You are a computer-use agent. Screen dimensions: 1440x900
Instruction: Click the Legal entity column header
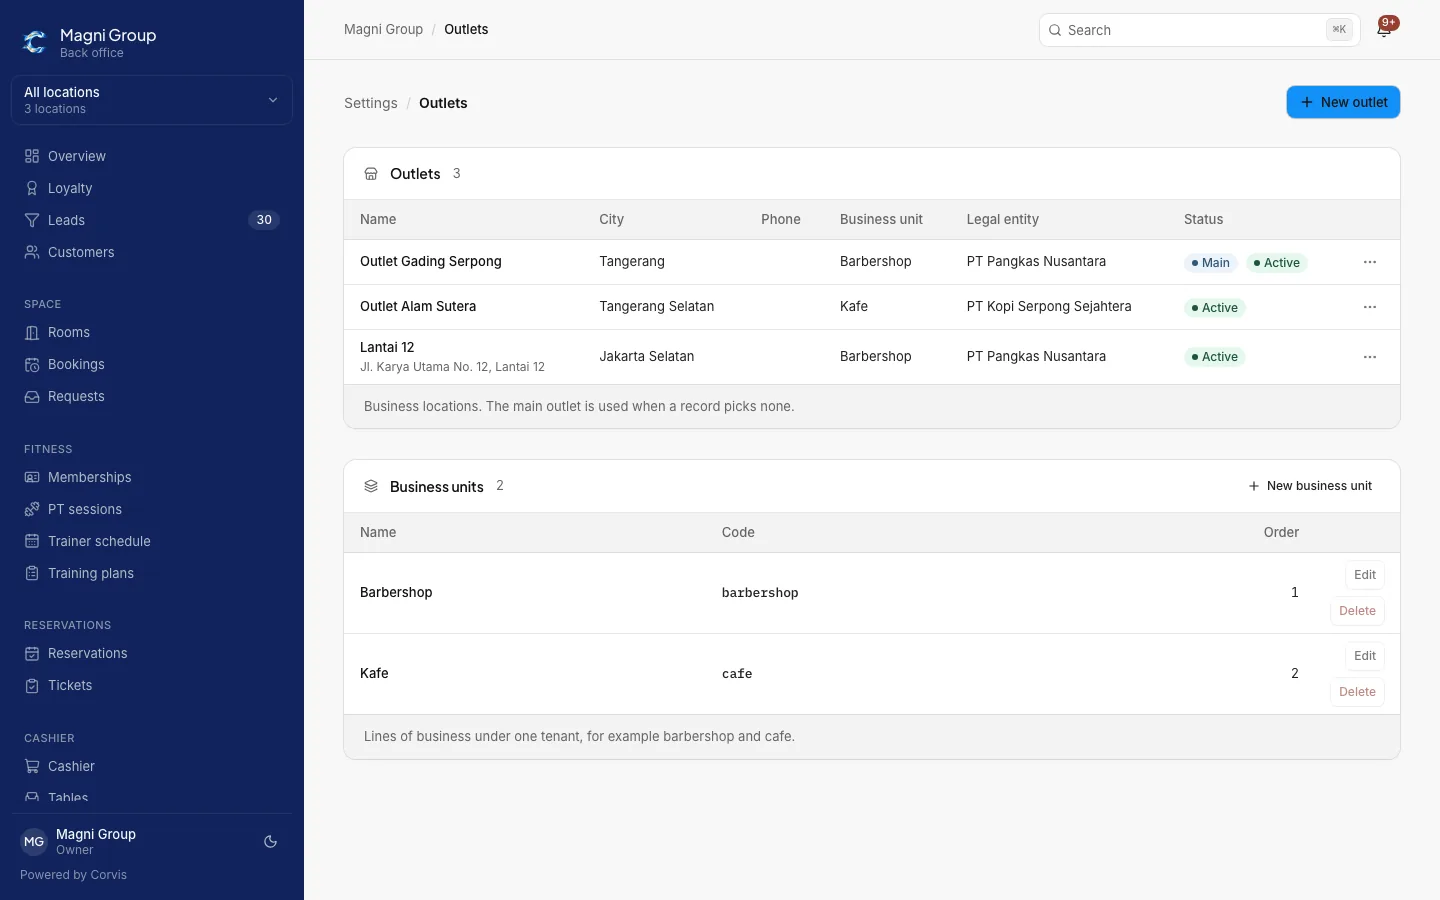click(1002, 220)
